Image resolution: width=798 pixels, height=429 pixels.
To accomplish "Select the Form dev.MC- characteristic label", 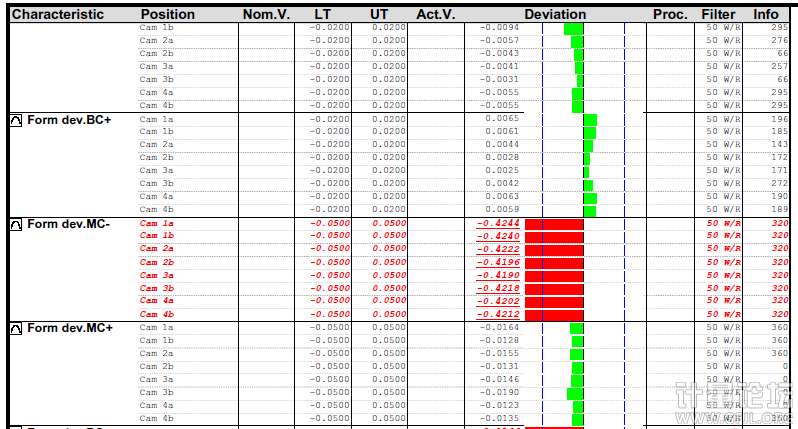I will [70, 224].
